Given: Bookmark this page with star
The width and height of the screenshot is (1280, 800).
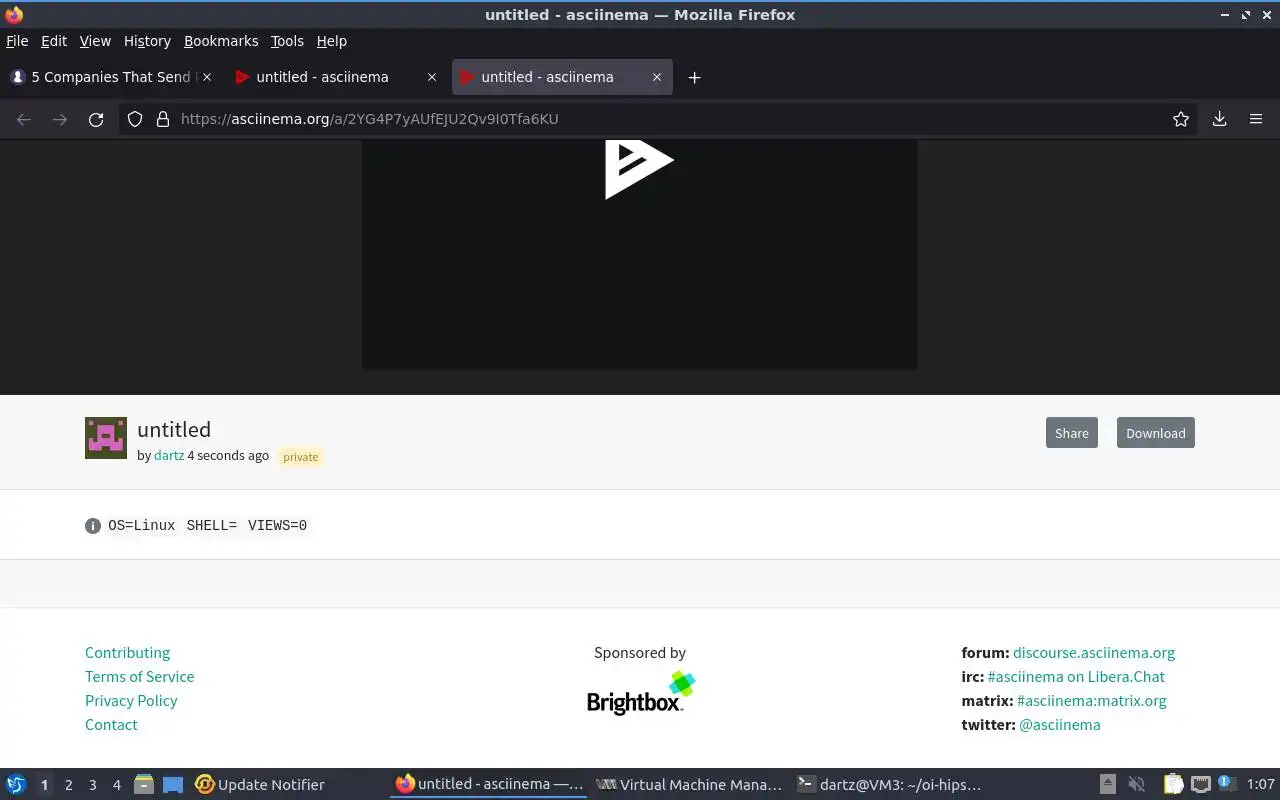Looking at the screenshot, I should click(1181, 119).
